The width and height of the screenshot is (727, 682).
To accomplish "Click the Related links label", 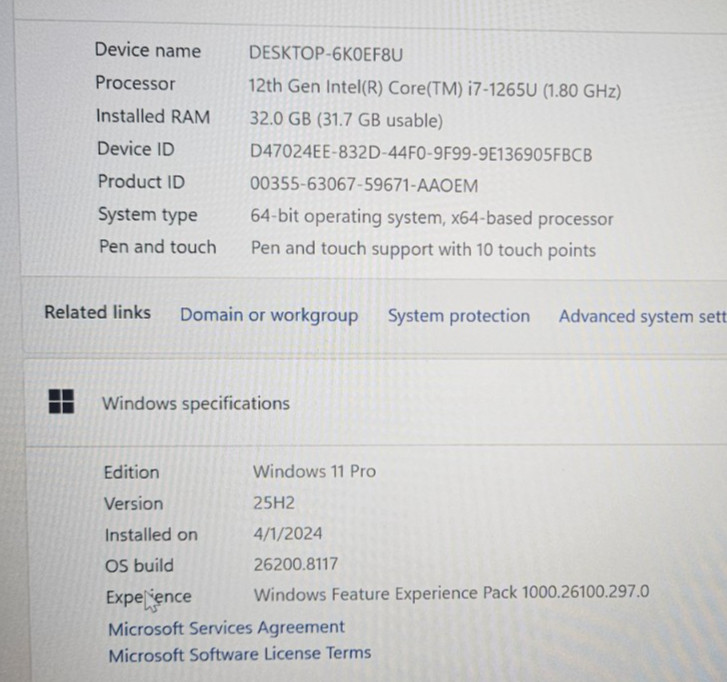I will point(97,312).
